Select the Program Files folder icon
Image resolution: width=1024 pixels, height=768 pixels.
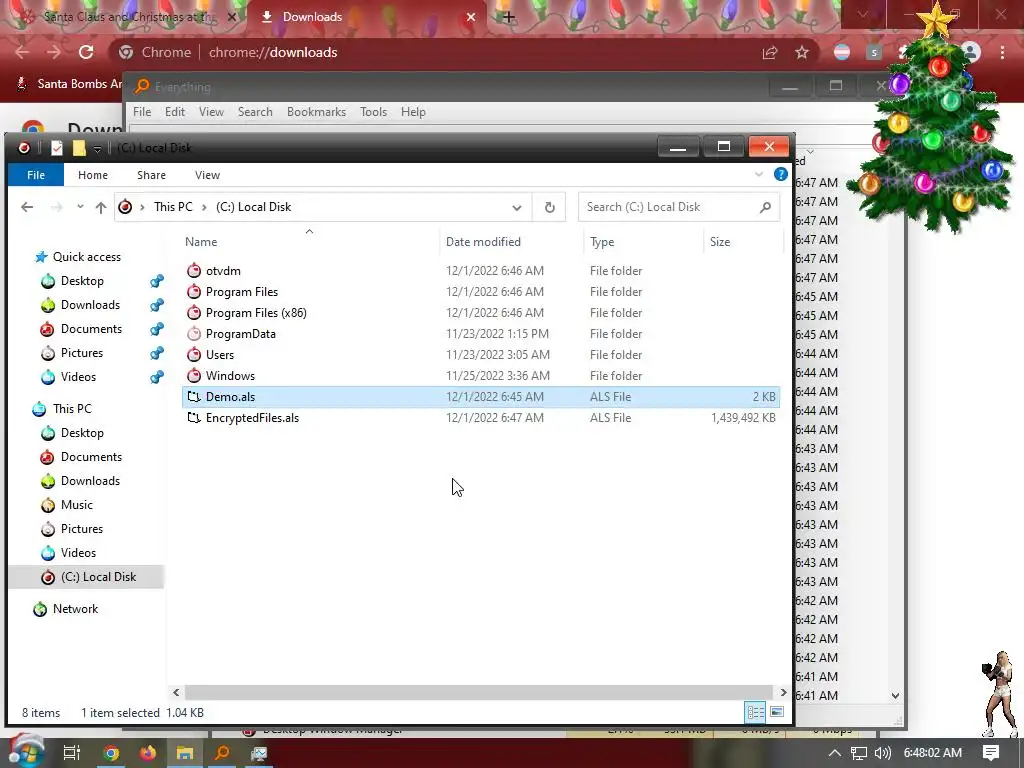[x=193, y=291]
